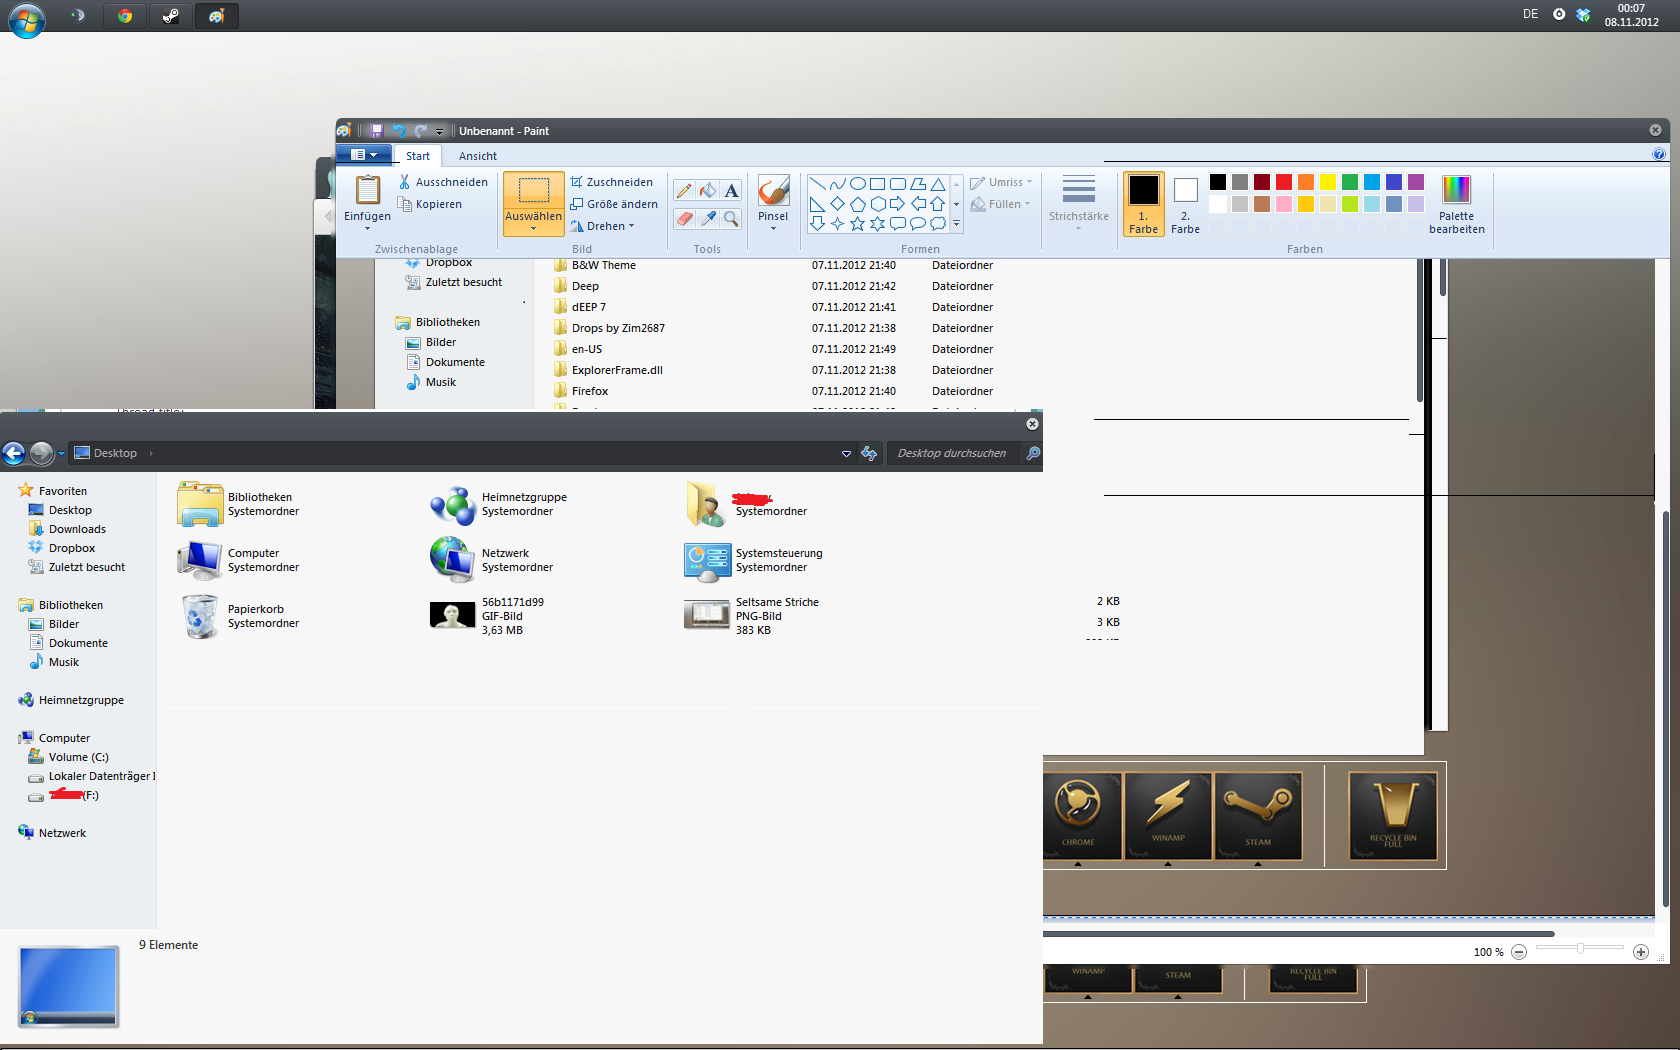The image size is (1680, 1050).
Task: Select the Eraser tool
Action: click(684, 218)
